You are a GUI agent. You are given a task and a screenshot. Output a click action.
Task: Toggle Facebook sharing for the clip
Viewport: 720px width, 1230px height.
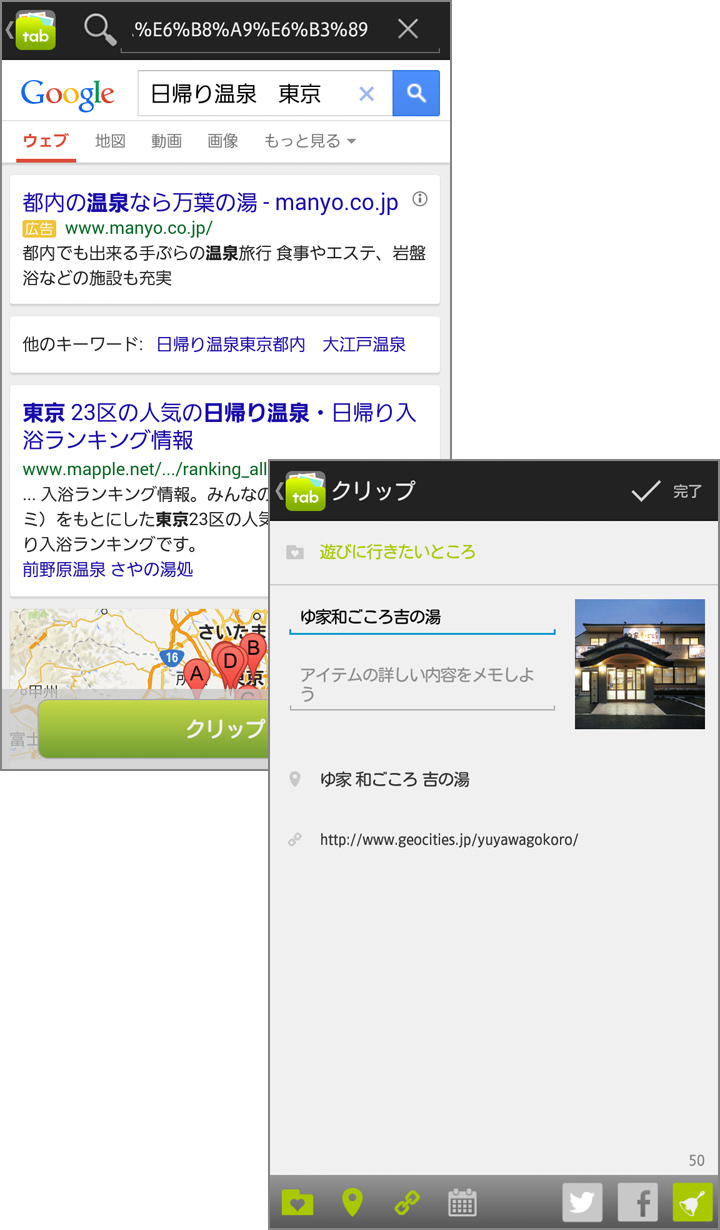(638, 1202)
